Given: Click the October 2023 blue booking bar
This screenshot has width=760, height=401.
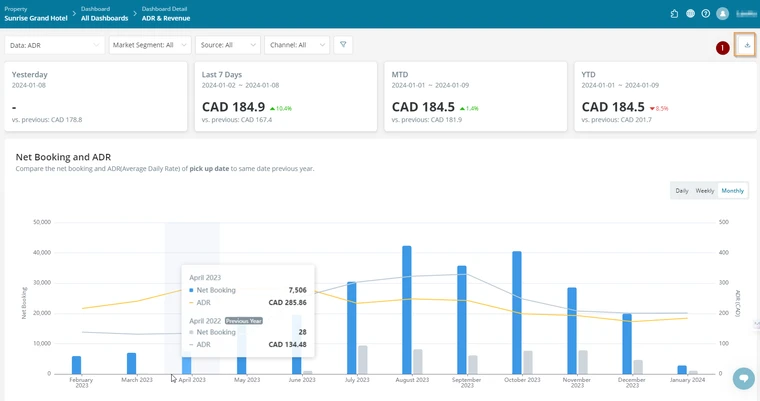Looking at the screenshot, I should click(517, 313).
